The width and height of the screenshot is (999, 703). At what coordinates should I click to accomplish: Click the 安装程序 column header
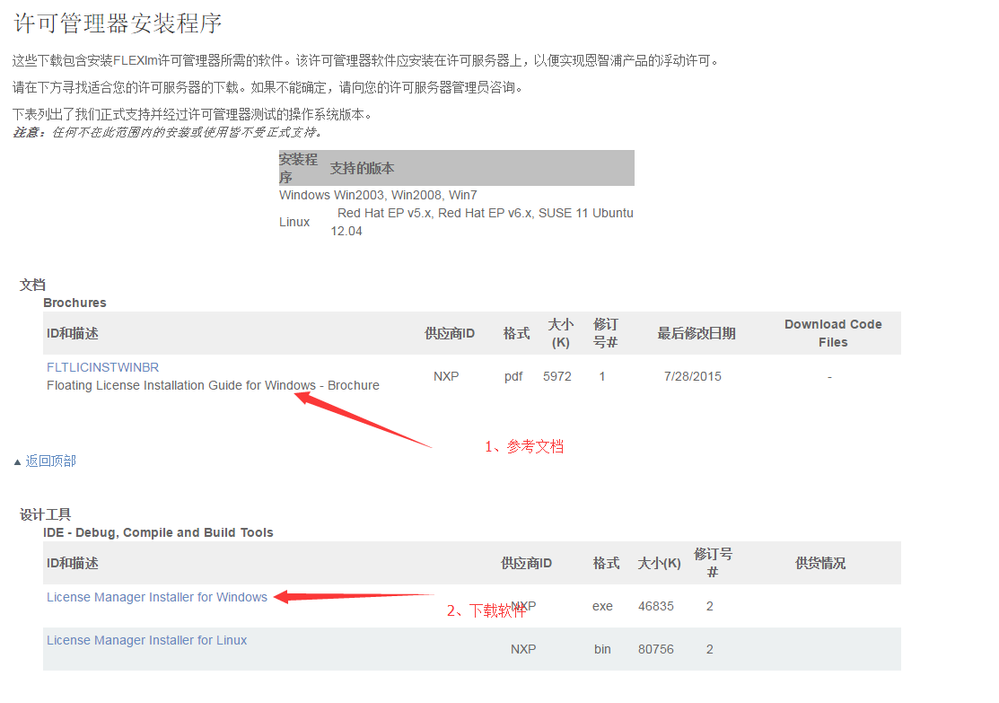tap(298, 168)
